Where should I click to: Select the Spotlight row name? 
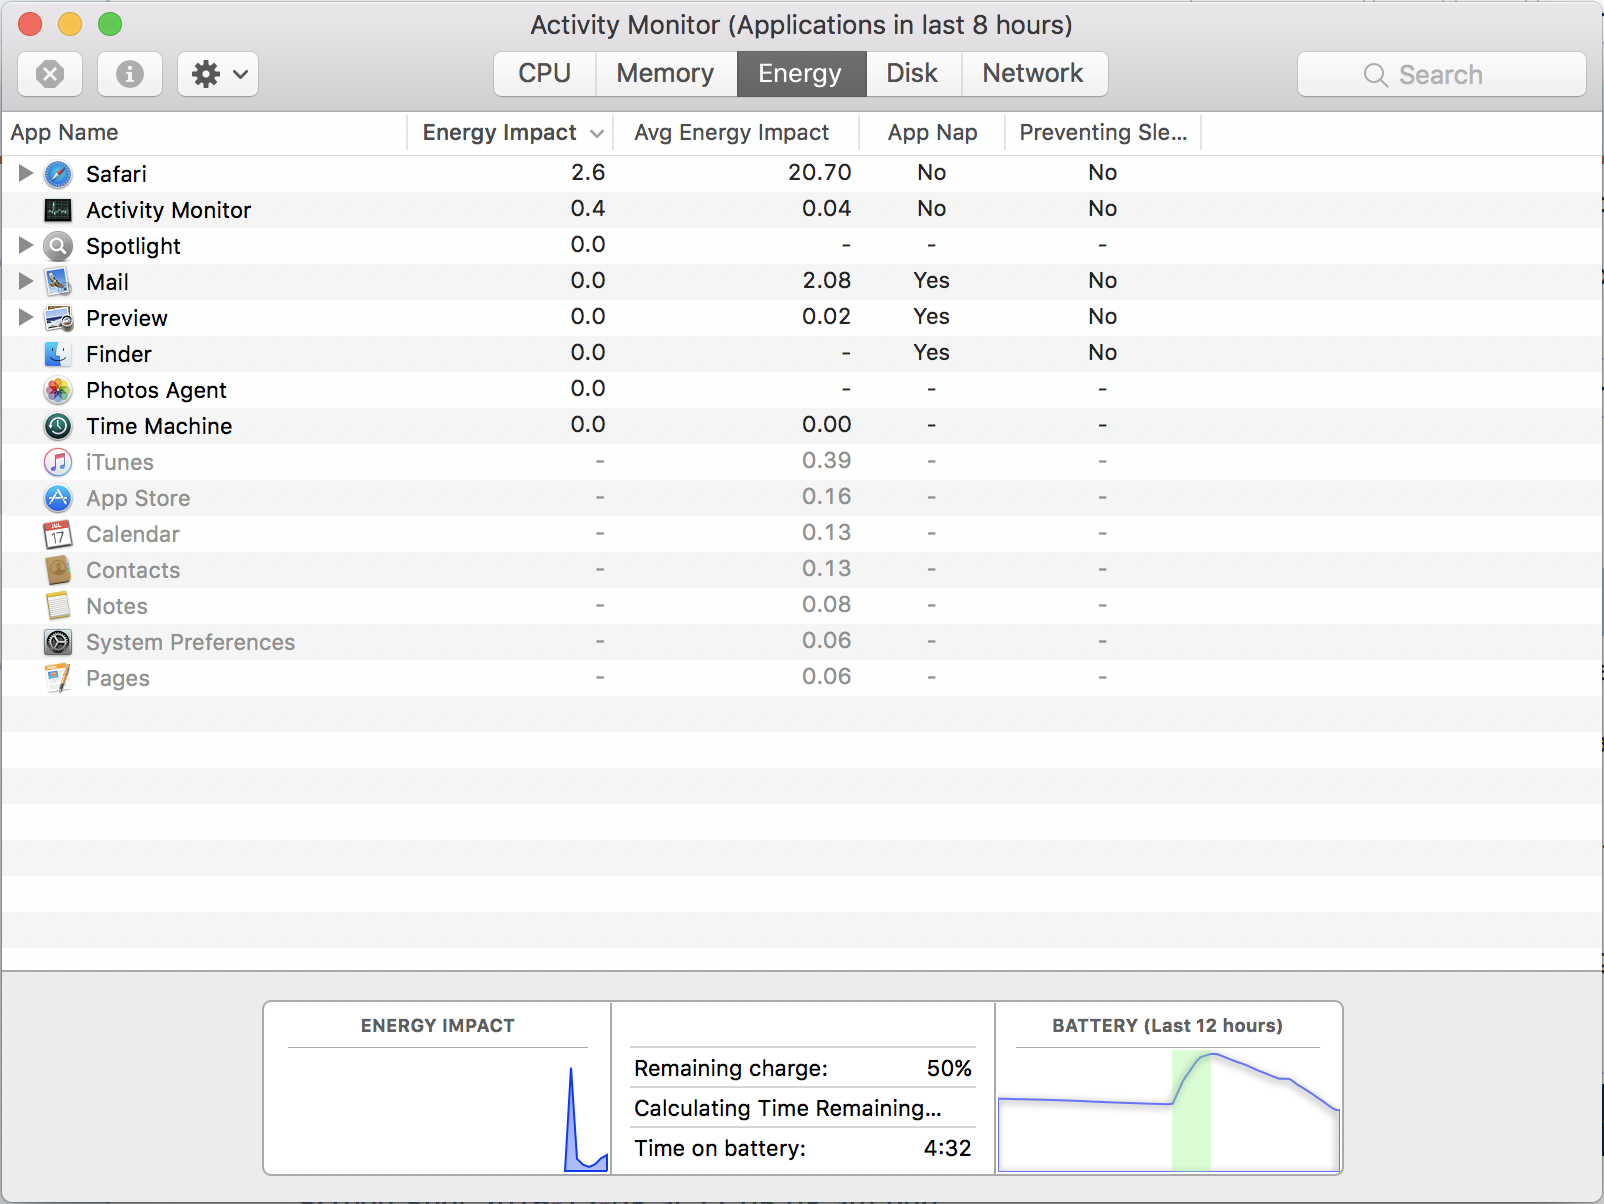click(133, 246)
